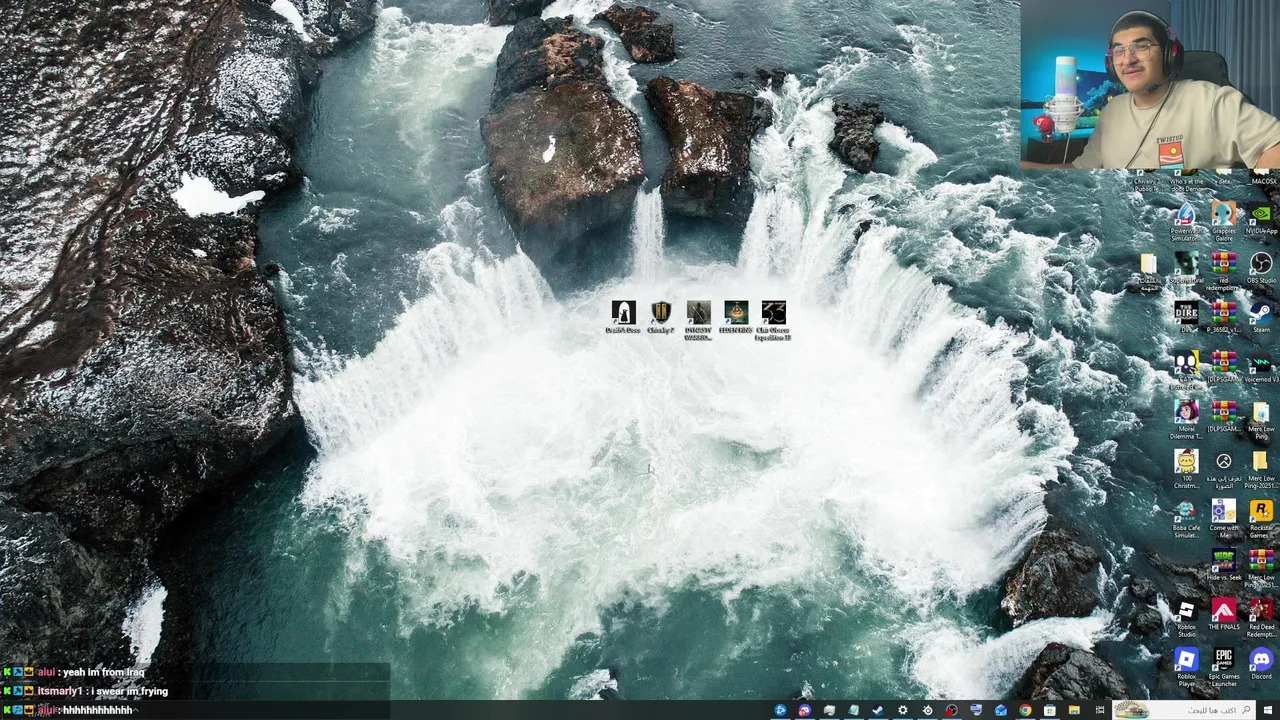The width and height of the screenshot is (1280, 720).
Task: Select the Dynasty Warriors desktop icon
Action: pyautogui.click(x=698, y=321)
